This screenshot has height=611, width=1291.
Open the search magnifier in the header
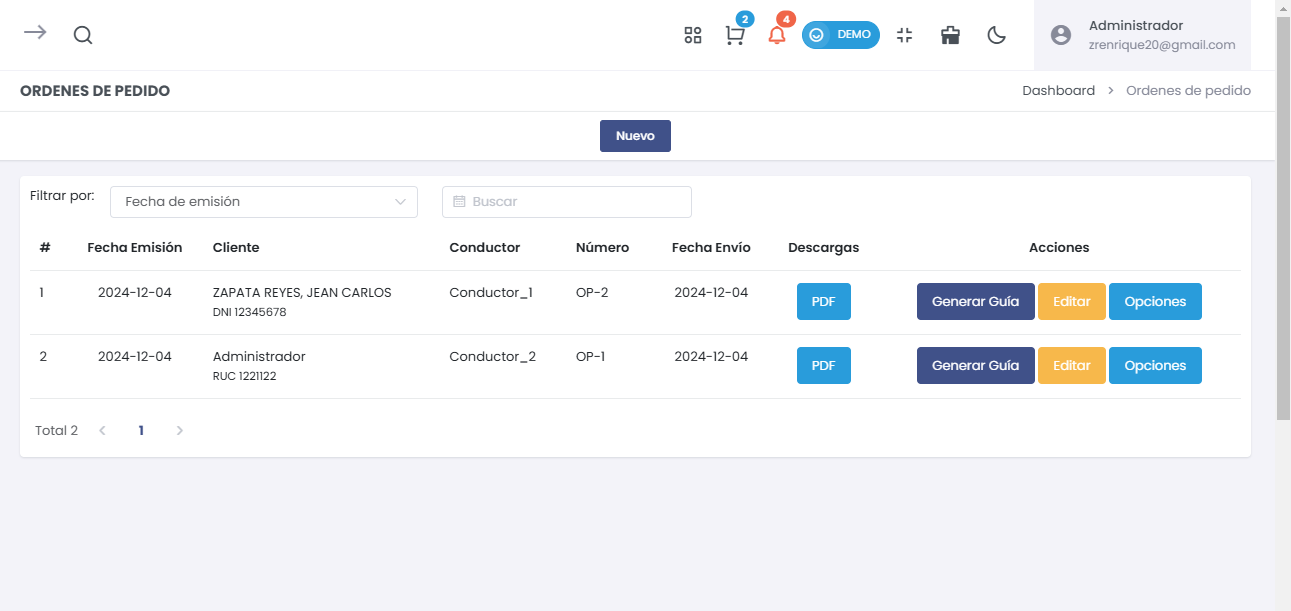click(x=83, y=35)
